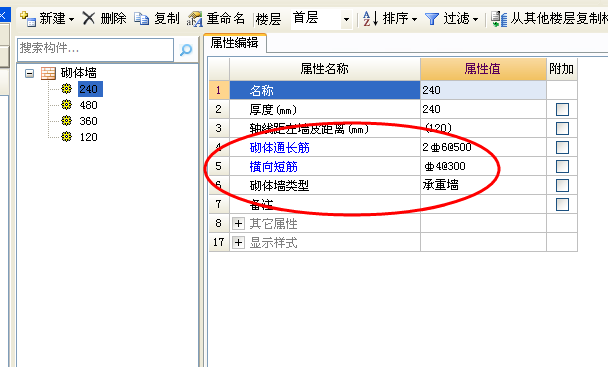Open the 过滤 dropdown arrow
This screenshot has height=367, width=608.
click(475, 19)
